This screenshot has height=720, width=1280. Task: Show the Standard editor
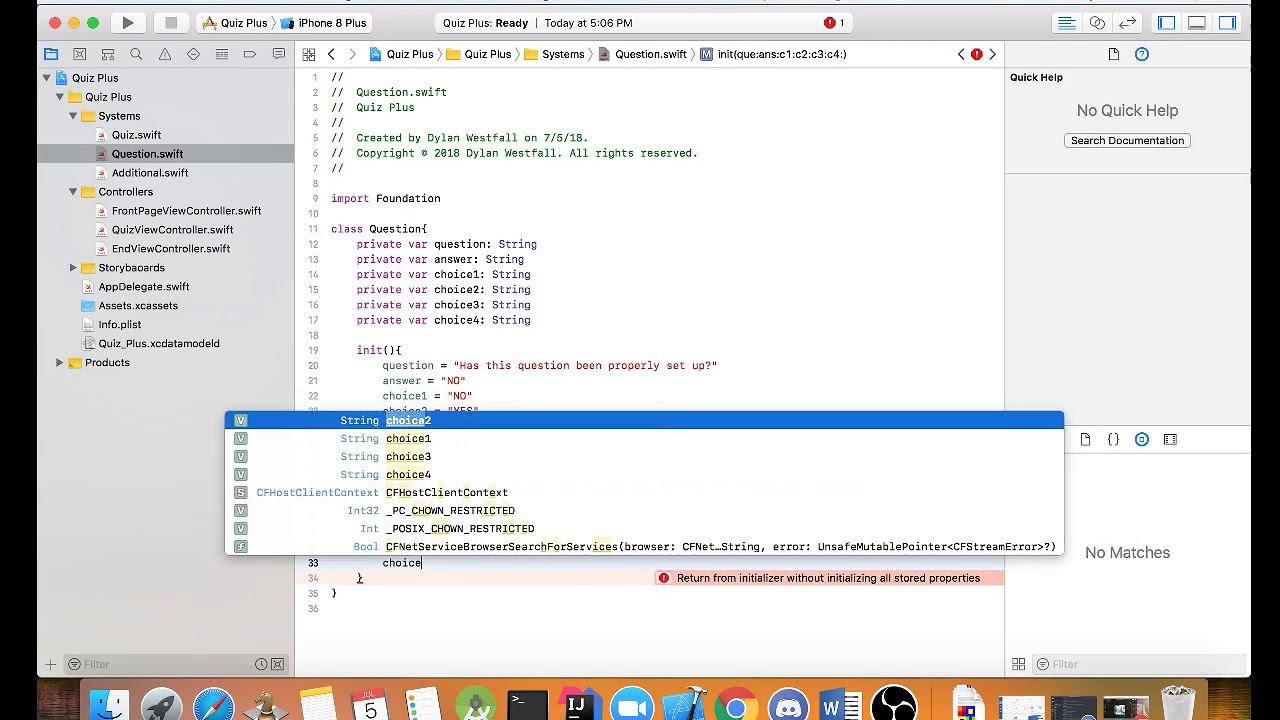click(x=1067, y=22)
